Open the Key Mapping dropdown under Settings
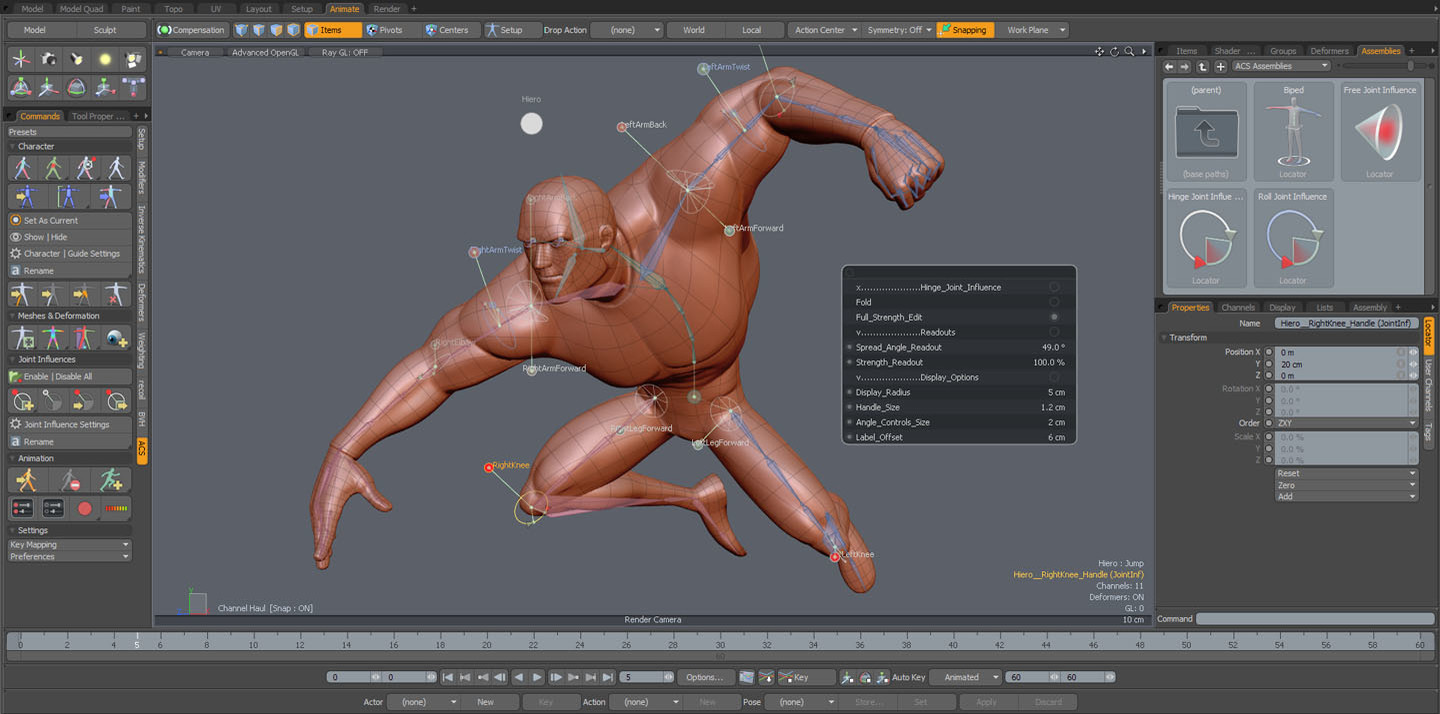This screenshot has width=1440, height=714. (69, 544)
